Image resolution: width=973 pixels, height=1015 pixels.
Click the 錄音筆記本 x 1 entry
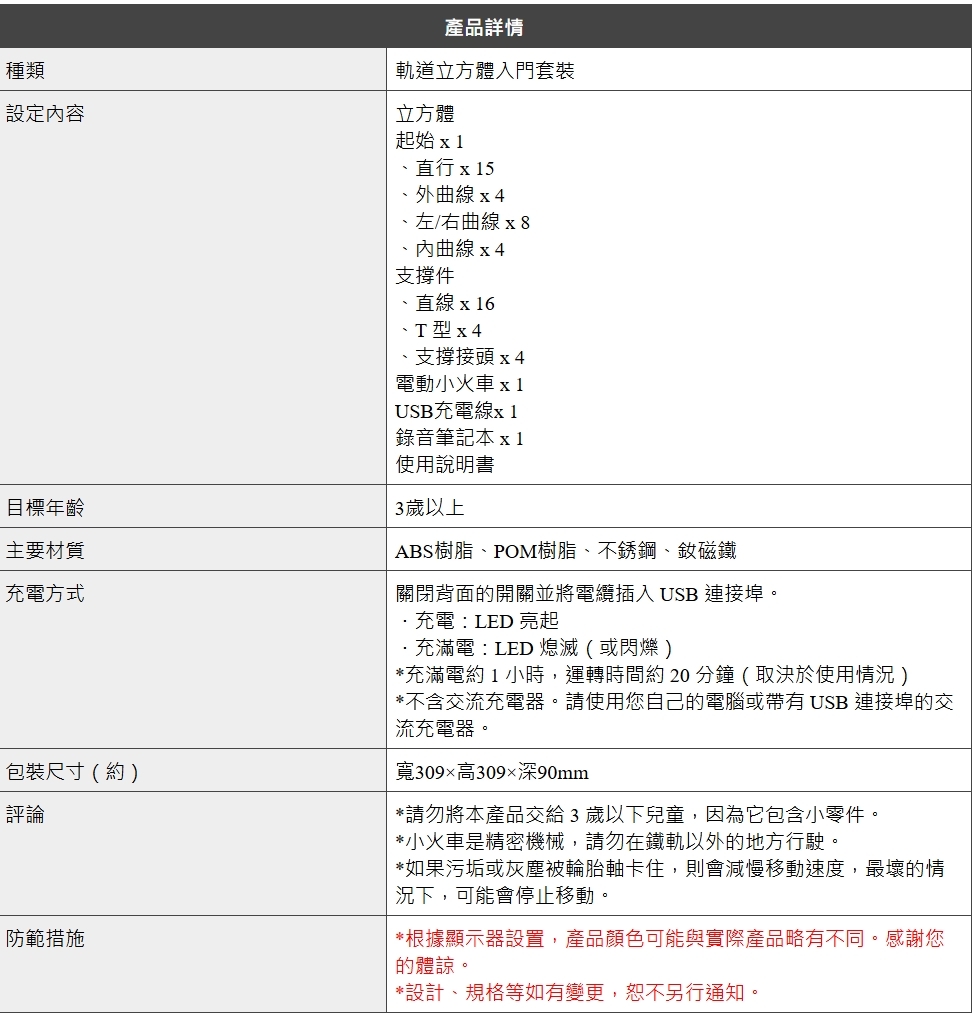pos(459,438)
